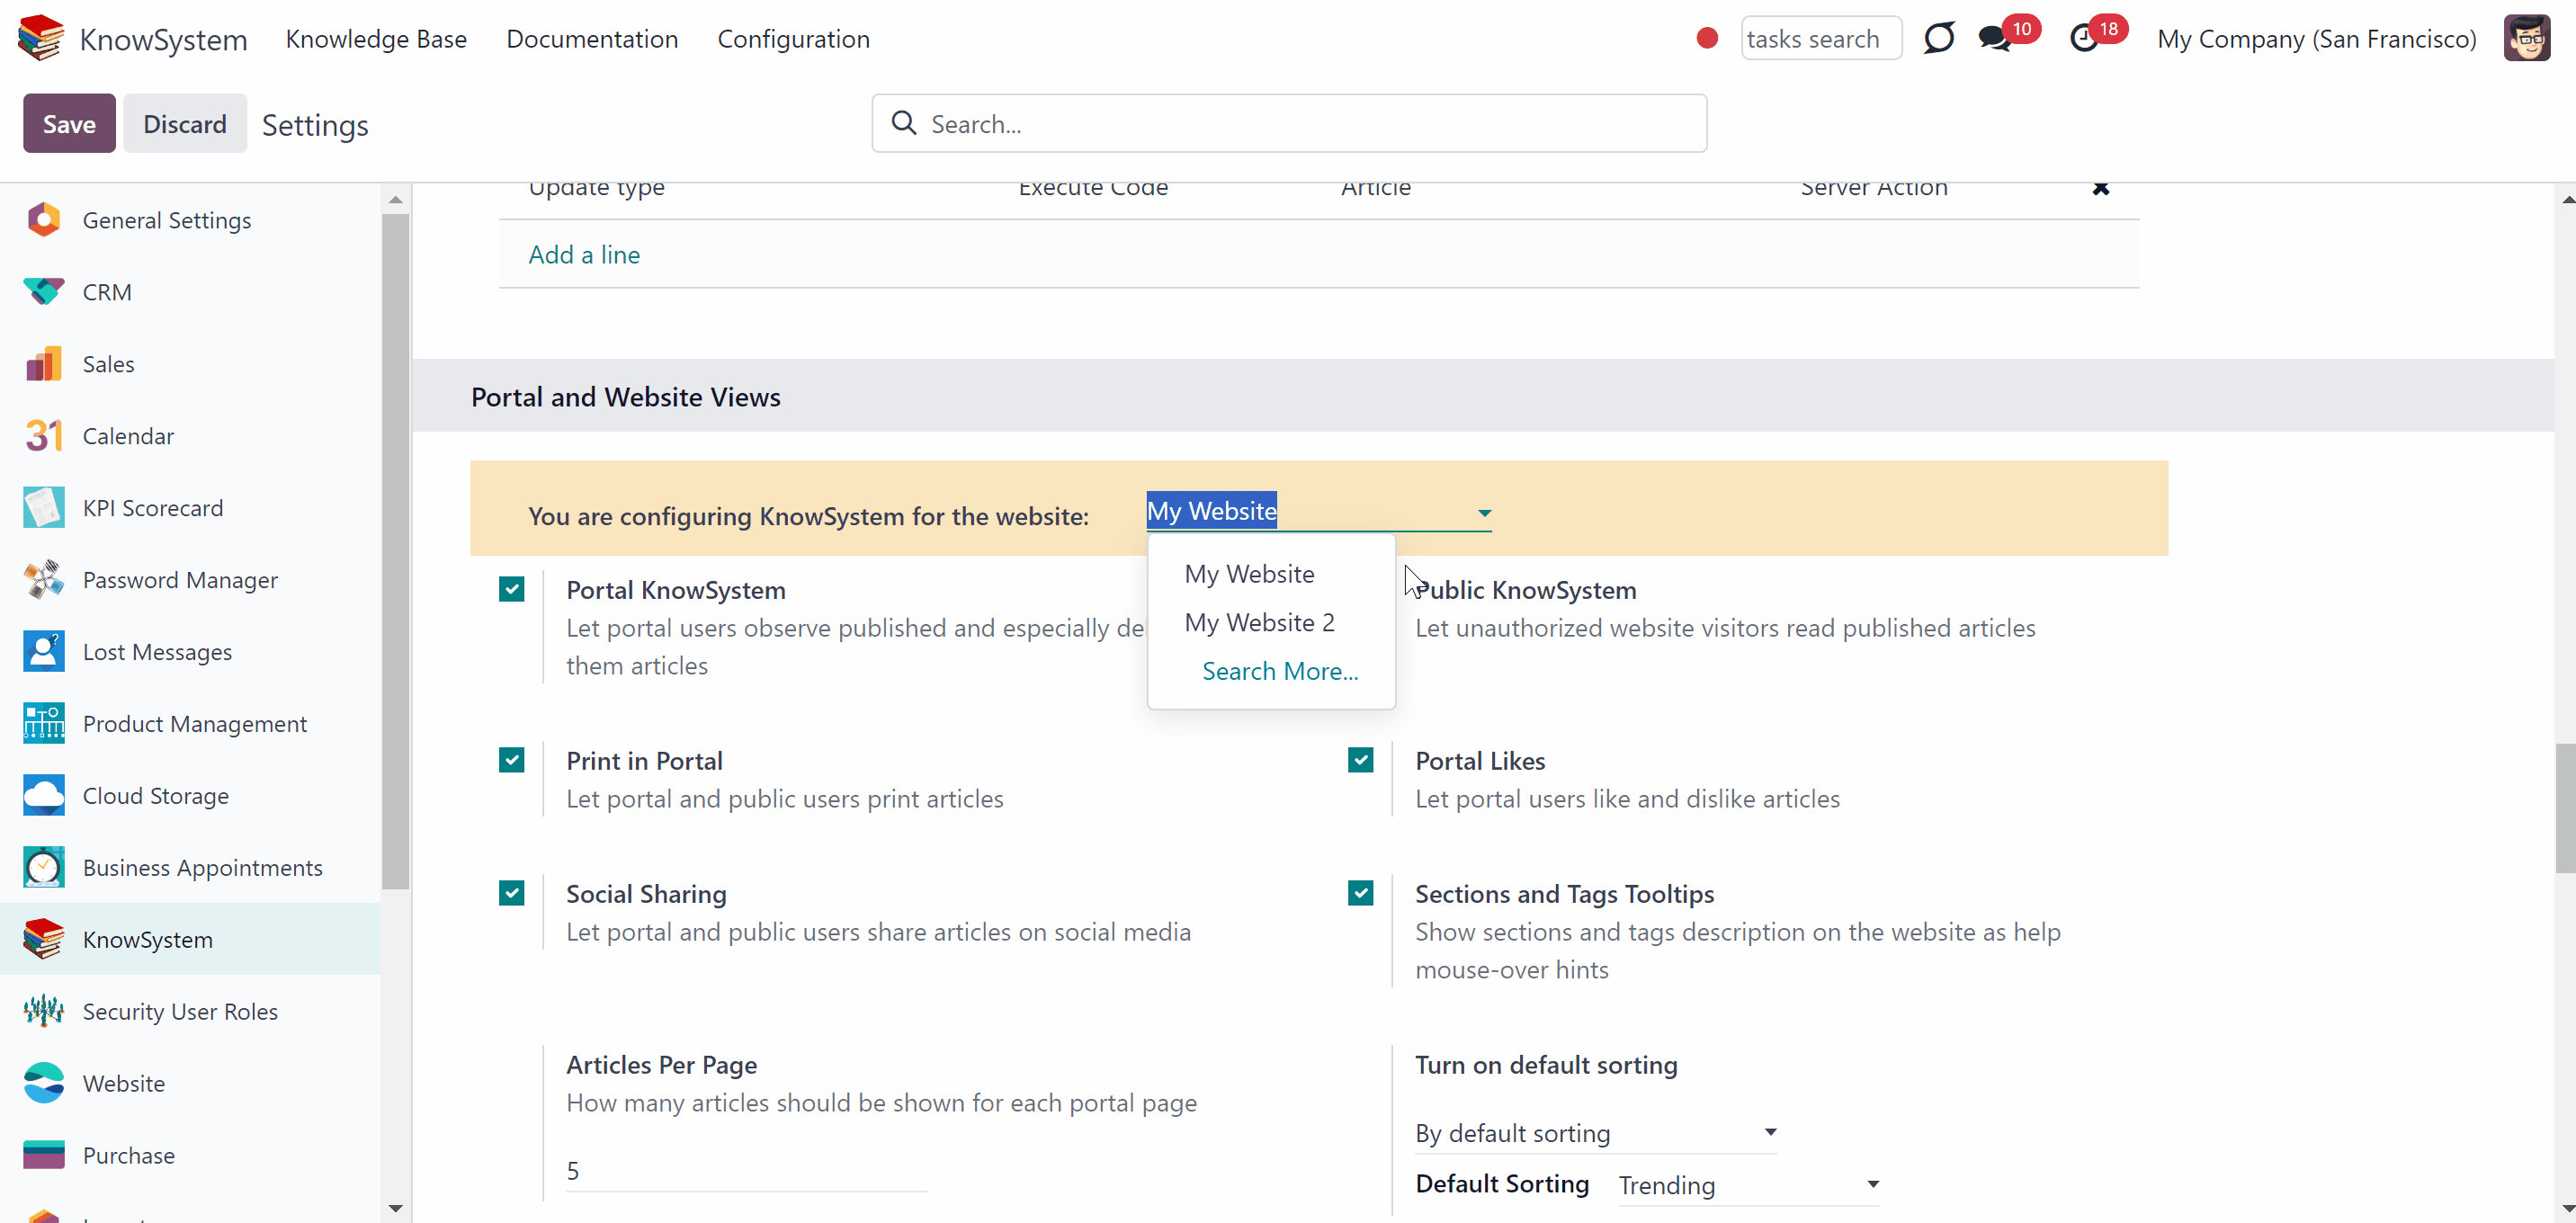Image resolution: width=2576 pixels, height=1223 pixels.
Task: Focus the settings Search field
Action: [1288, 123]
